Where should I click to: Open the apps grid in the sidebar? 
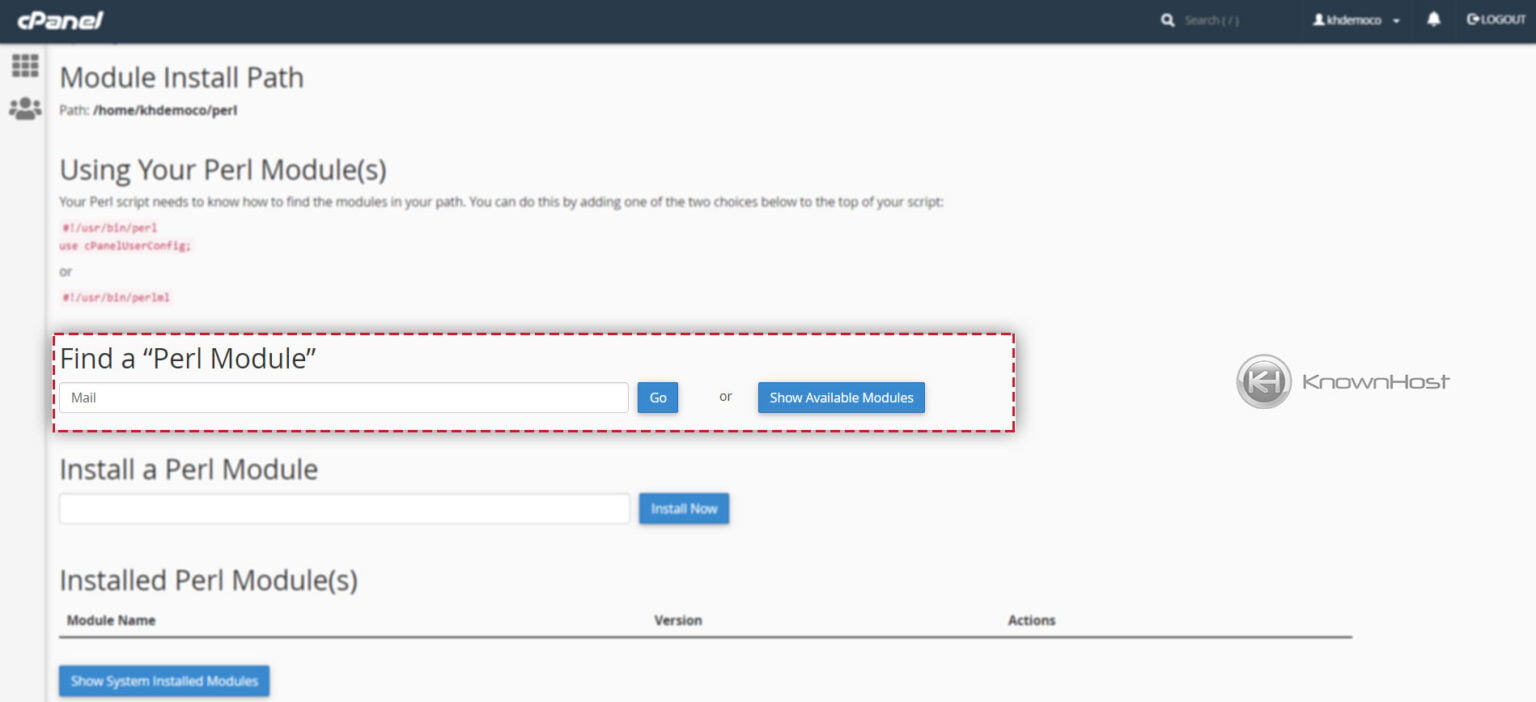23,66
